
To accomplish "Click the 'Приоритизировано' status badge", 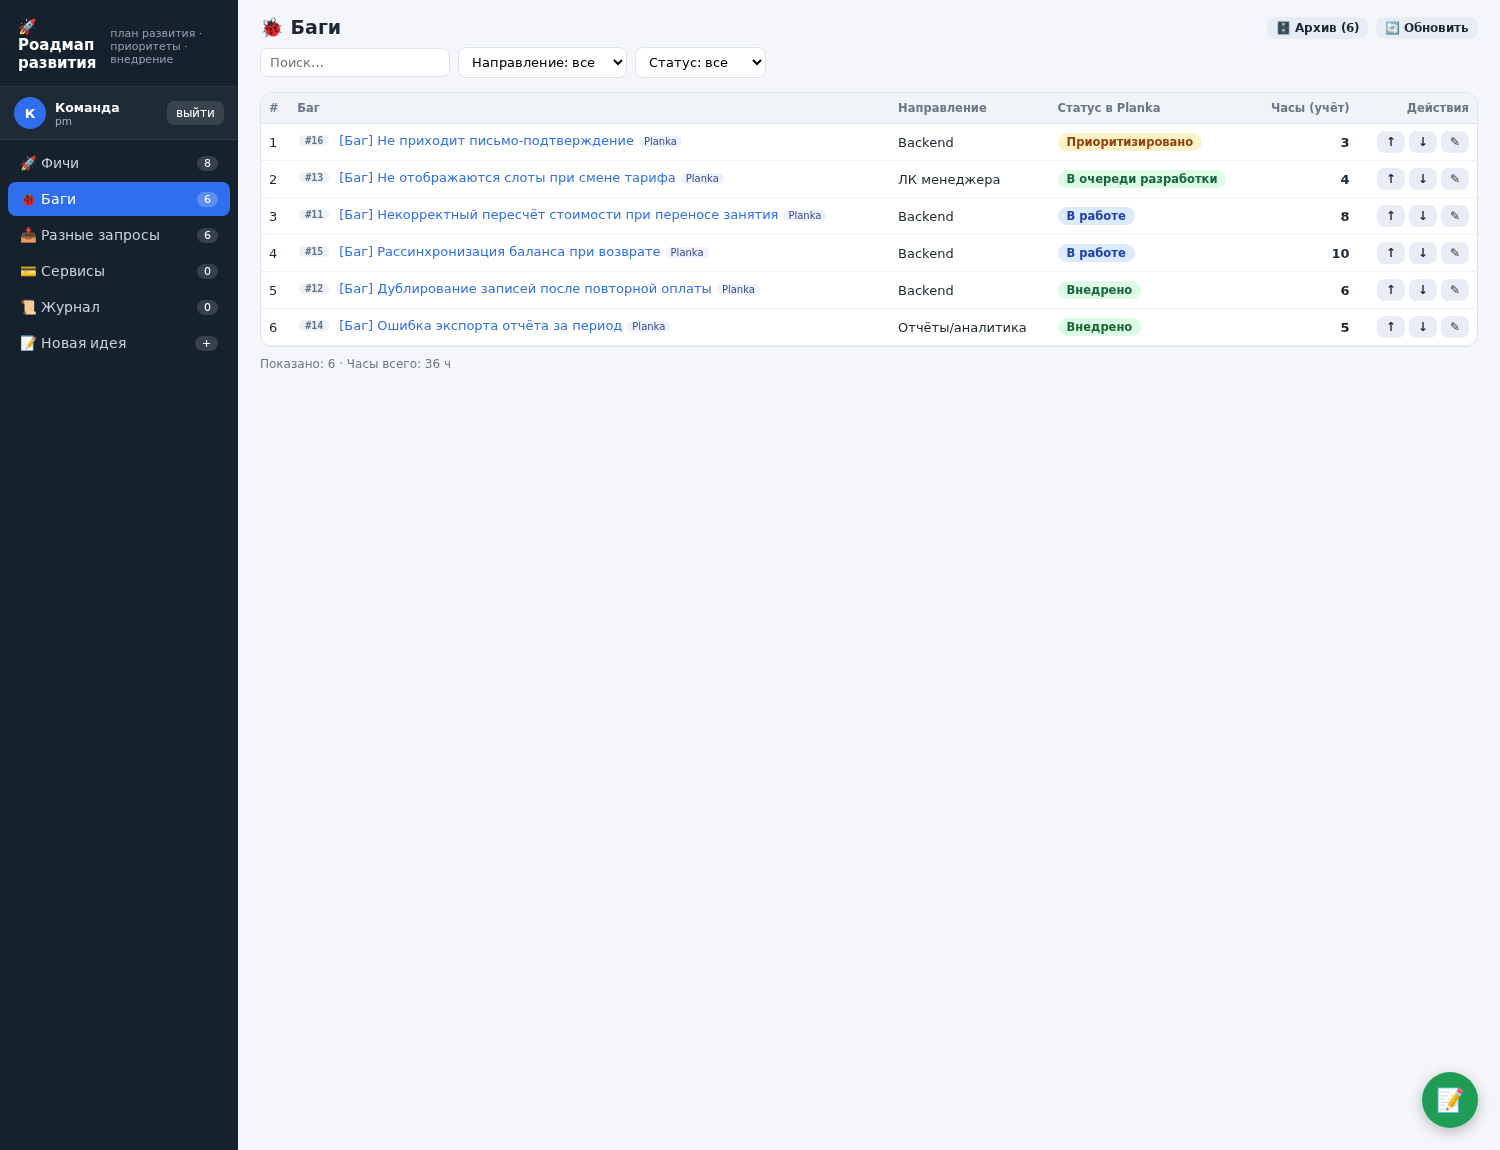I will click(x=1129, y=142).
